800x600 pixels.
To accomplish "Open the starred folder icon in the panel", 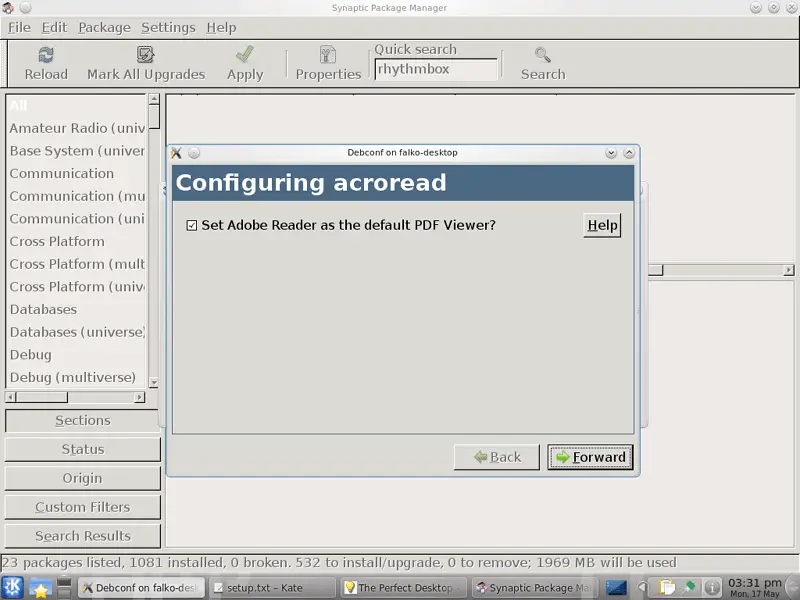I will point(39,588).
